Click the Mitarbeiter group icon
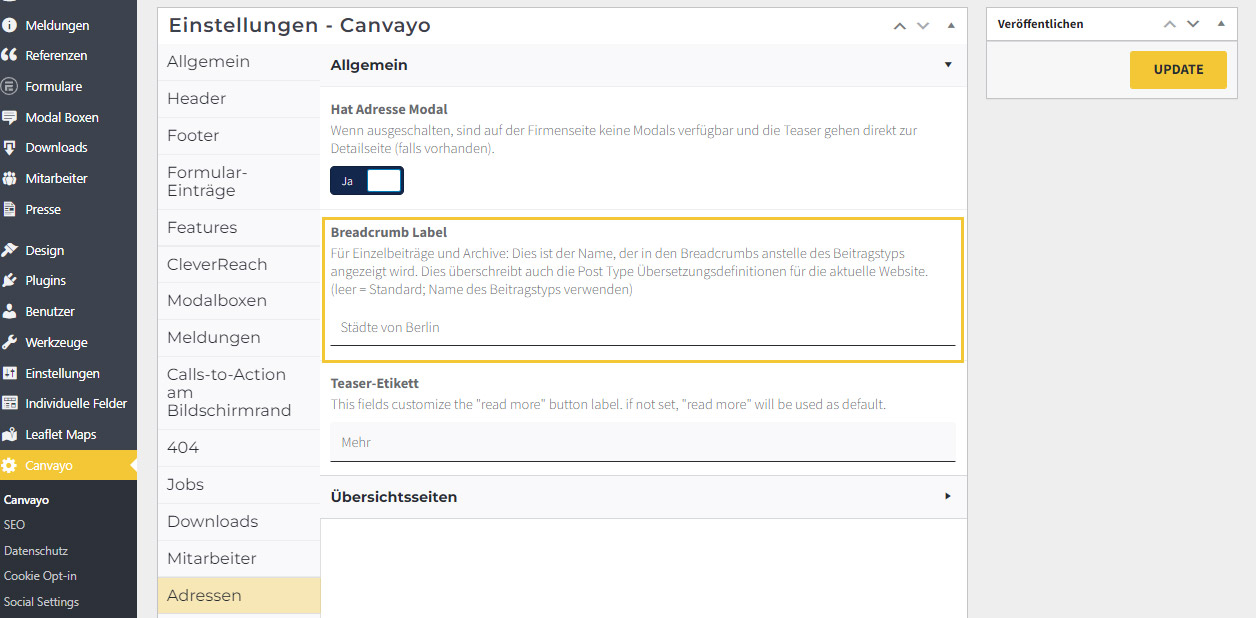The image size is (1256, 618). tap(10, 179)
